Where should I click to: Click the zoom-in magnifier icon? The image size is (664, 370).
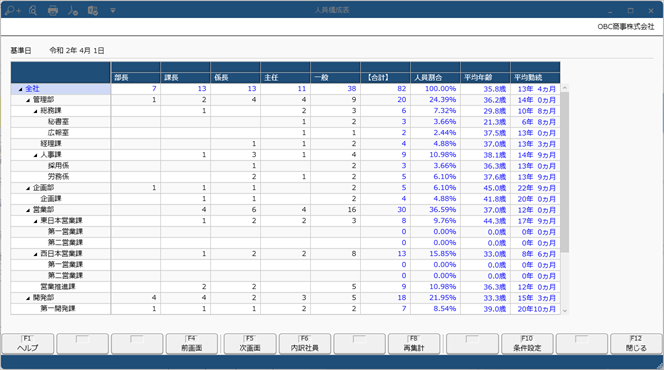tap(13, 10)
